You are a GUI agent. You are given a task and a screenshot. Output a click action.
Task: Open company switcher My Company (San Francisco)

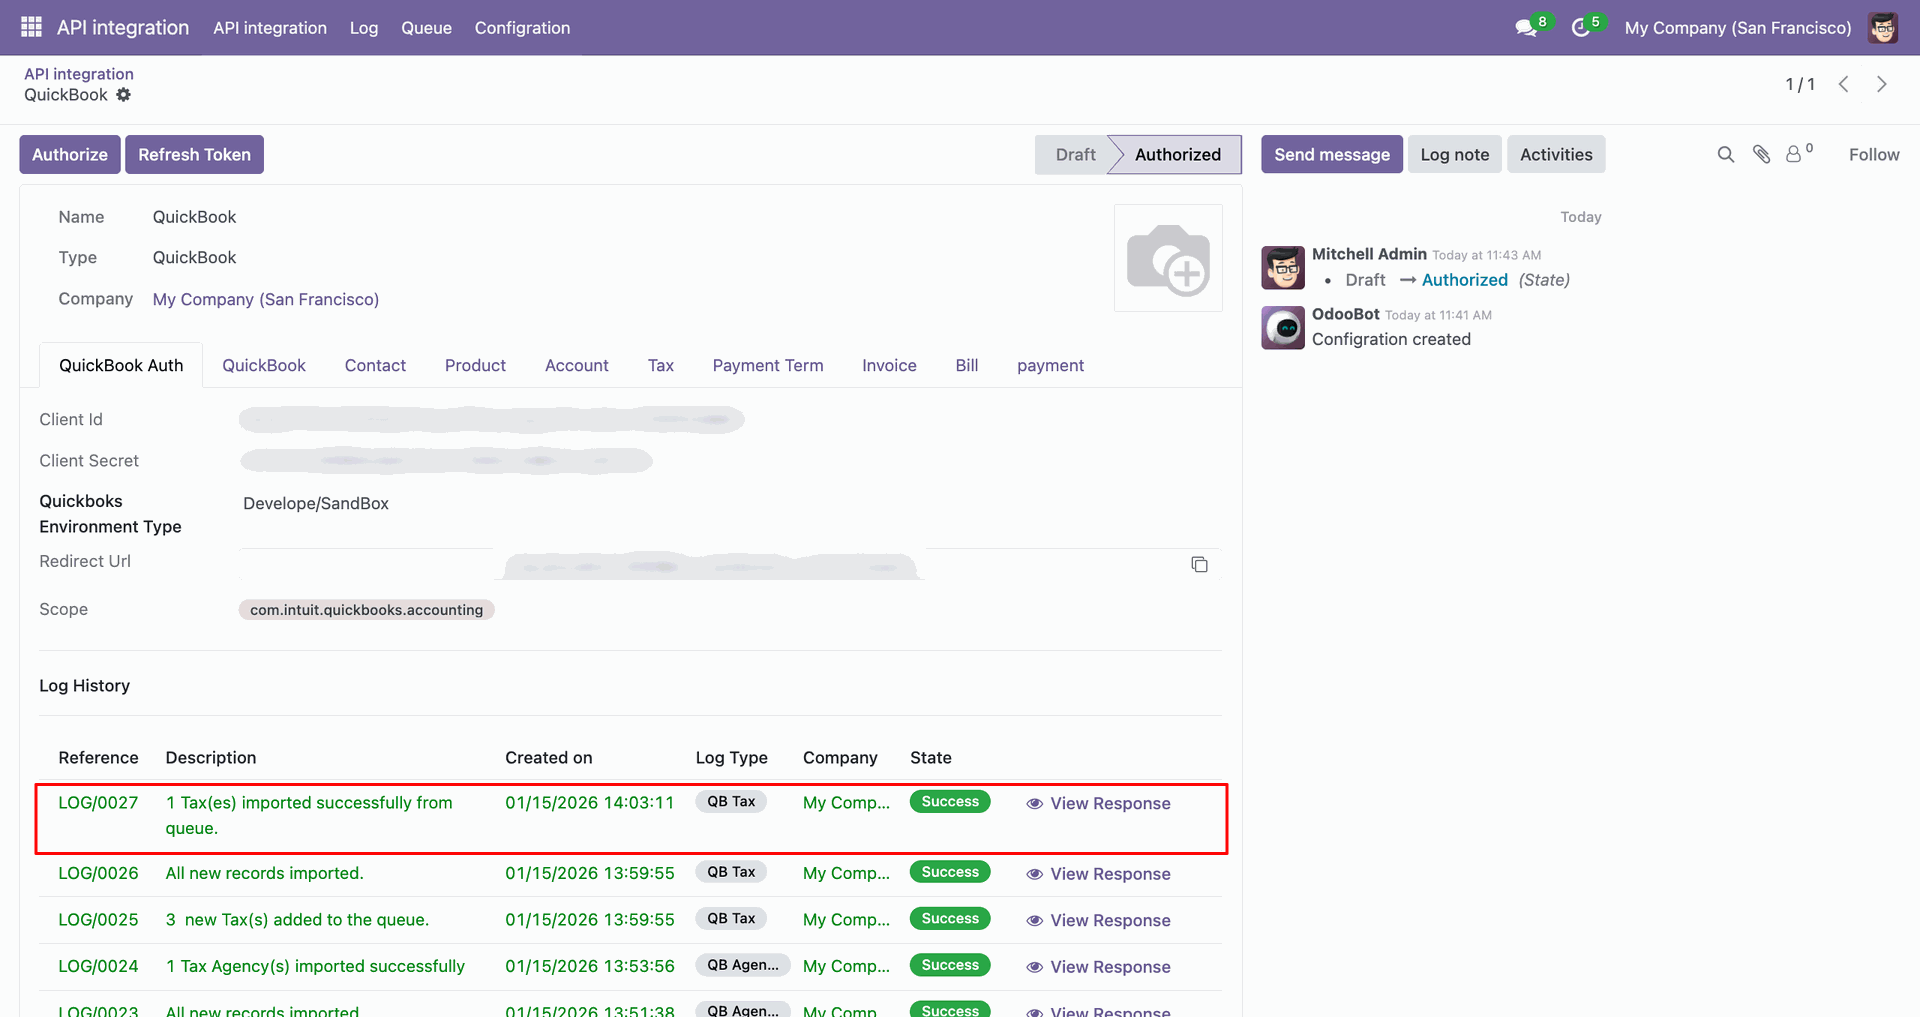coord(1737,28)
